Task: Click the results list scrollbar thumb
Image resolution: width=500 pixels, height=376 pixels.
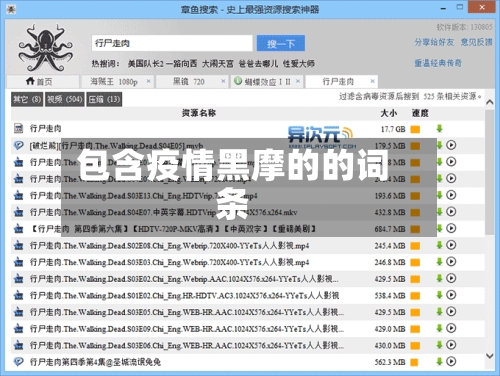Action: coord(489,172)
